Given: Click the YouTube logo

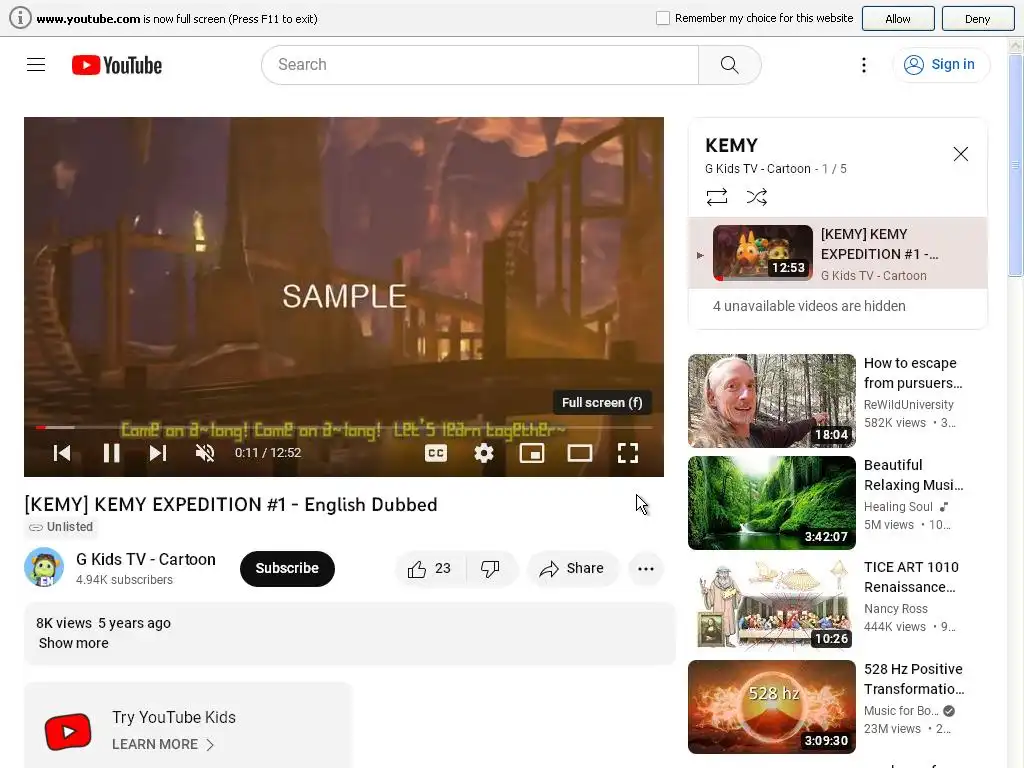Looking at the screenshot, I should 117,65.
